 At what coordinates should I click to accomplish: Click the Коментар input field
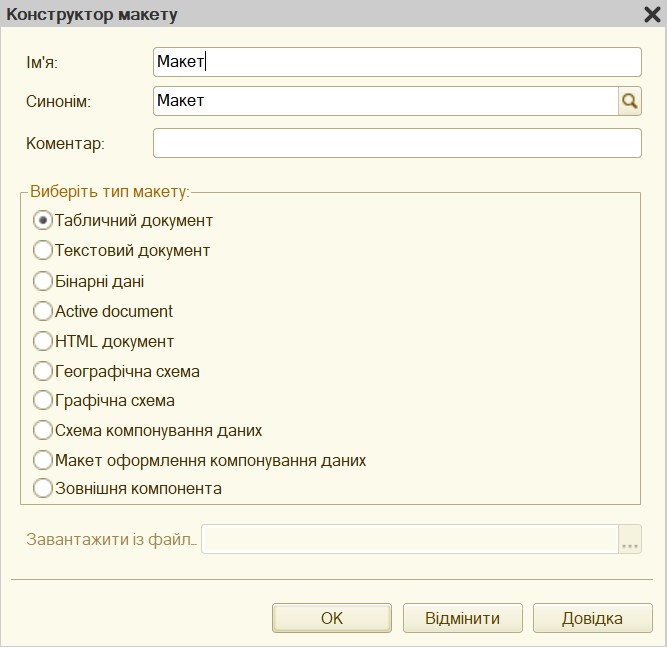coord(397,143)
